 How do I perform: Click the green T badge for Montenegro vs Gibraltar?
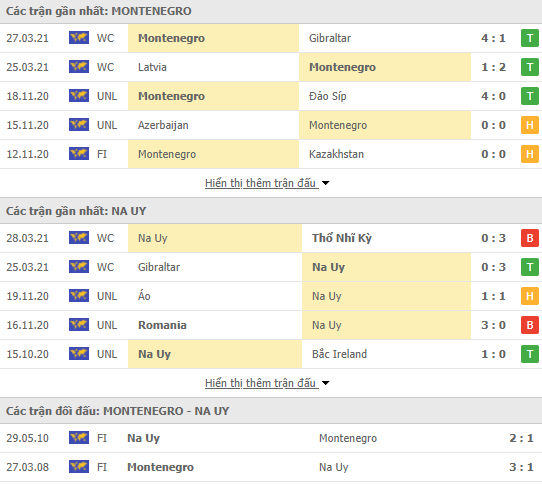(530, 38)
